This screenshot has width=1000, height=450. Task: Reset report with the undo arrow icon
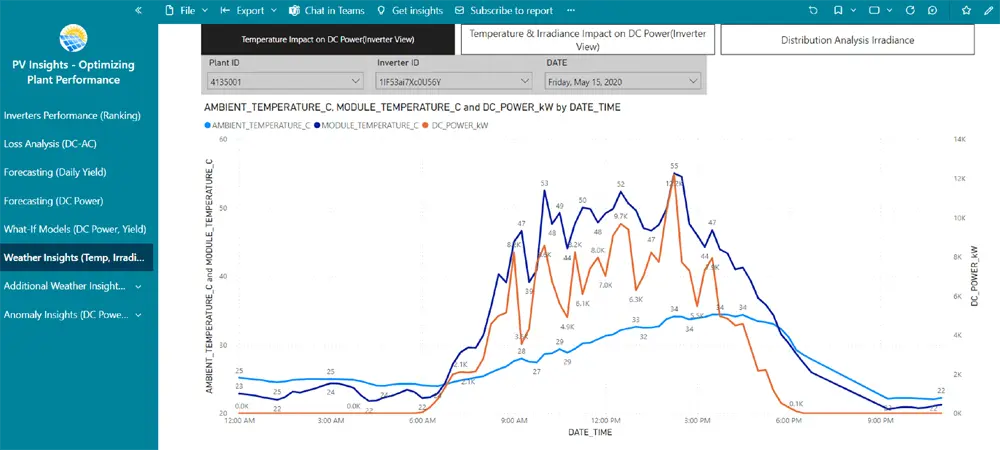coord(813,10)
